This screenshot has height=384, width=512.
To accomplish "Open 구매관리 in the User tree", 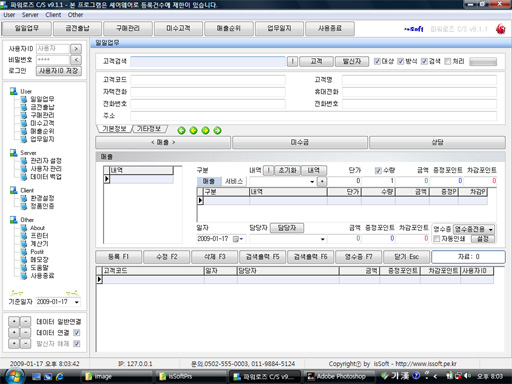I will click(x=42, y=115).
